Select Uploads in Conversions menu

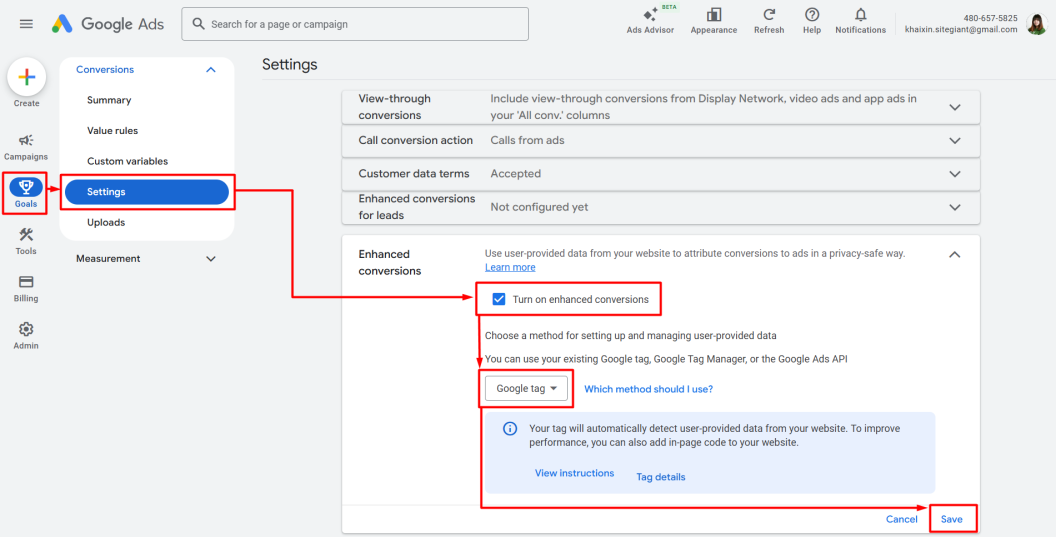106,223
